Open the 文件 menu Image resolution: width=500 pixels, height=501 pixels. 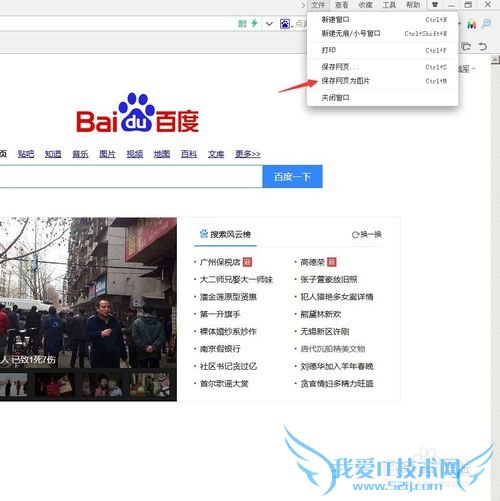[x=318, y=5]
